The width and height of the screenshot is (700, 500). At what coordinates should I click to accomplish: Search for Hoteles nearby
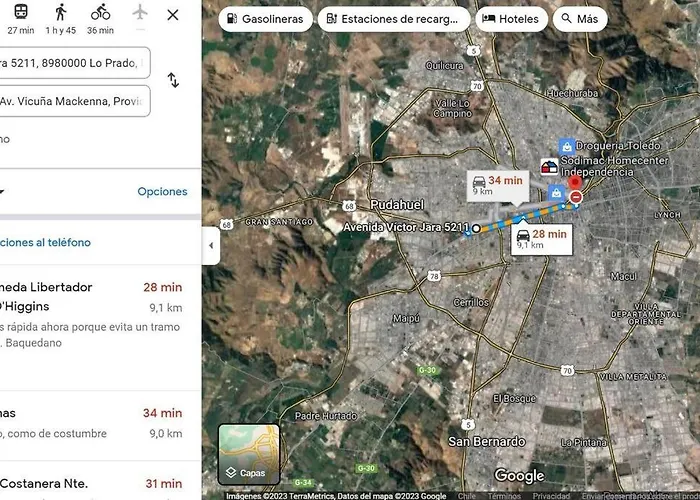coord(511,19)
